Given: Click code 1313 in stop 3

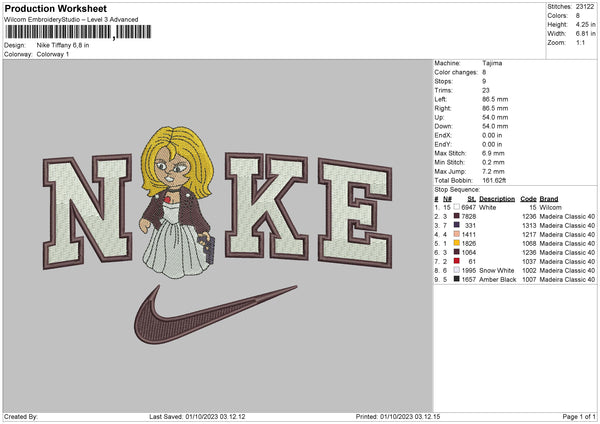Looking at the screenshot, I should (x=529, y=225).
